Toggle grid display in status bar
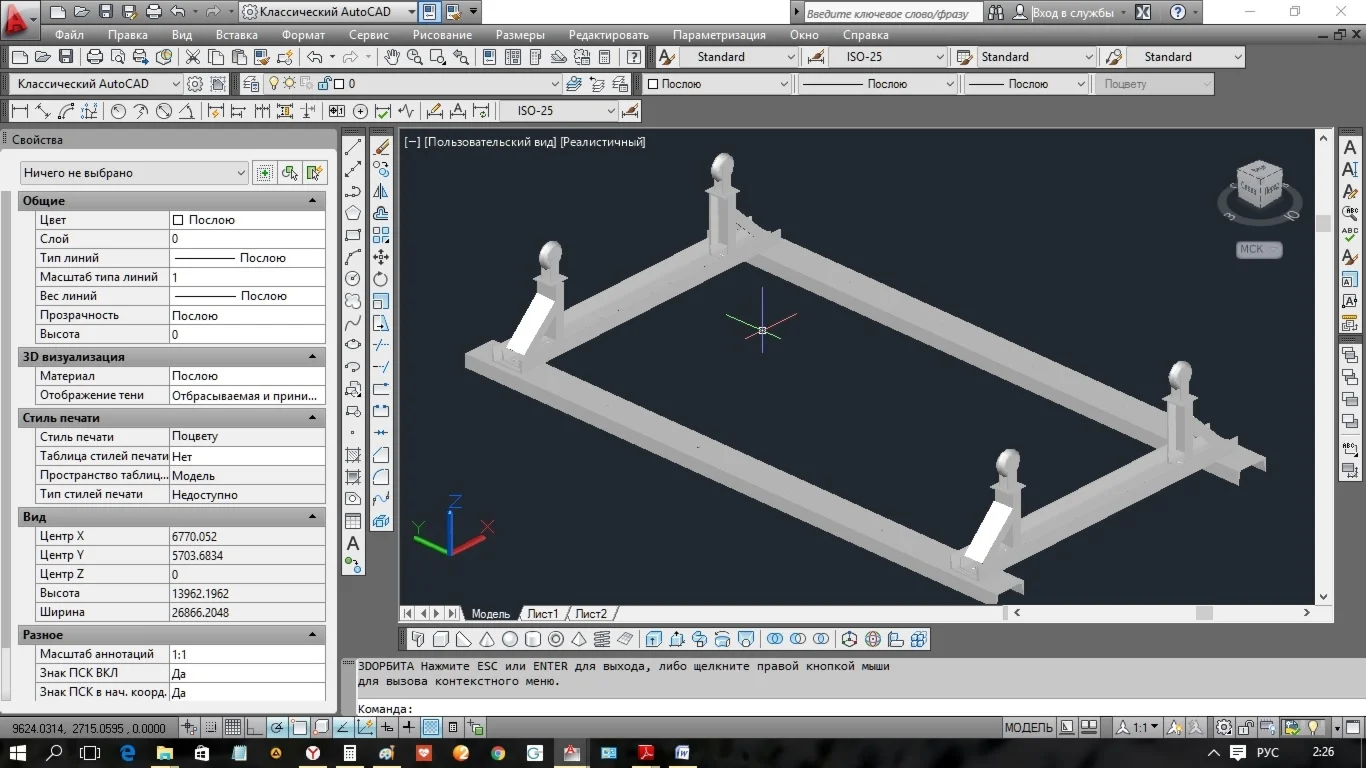 232,728
